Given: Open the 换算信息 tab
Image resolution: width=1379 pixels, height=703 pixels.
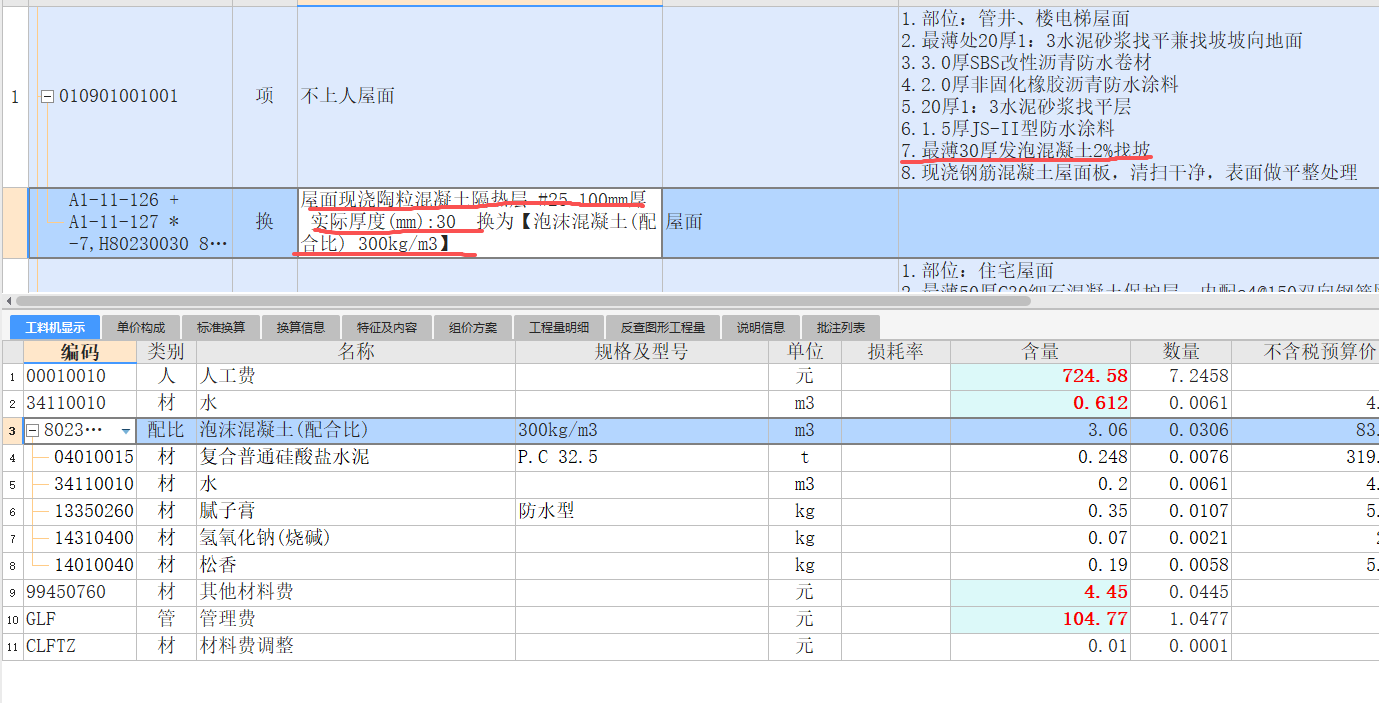Looking at the screenshot, I should (301, 327).
